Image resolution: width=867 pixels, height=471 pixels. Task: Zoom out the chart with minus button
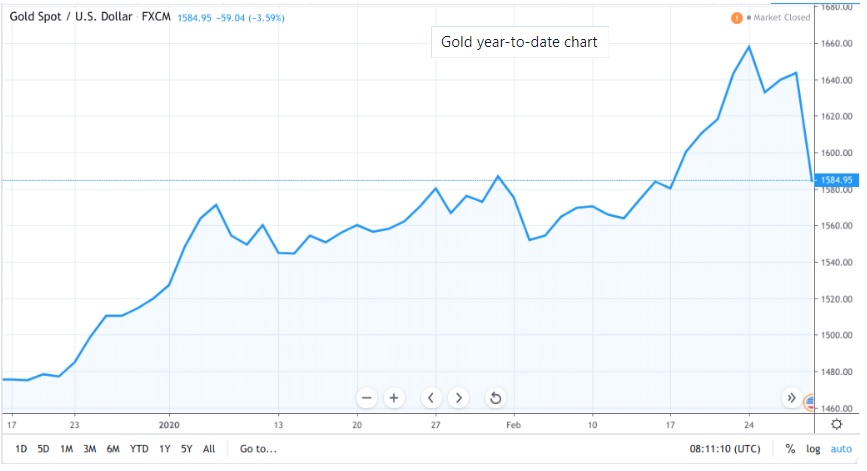click(366, 398)
